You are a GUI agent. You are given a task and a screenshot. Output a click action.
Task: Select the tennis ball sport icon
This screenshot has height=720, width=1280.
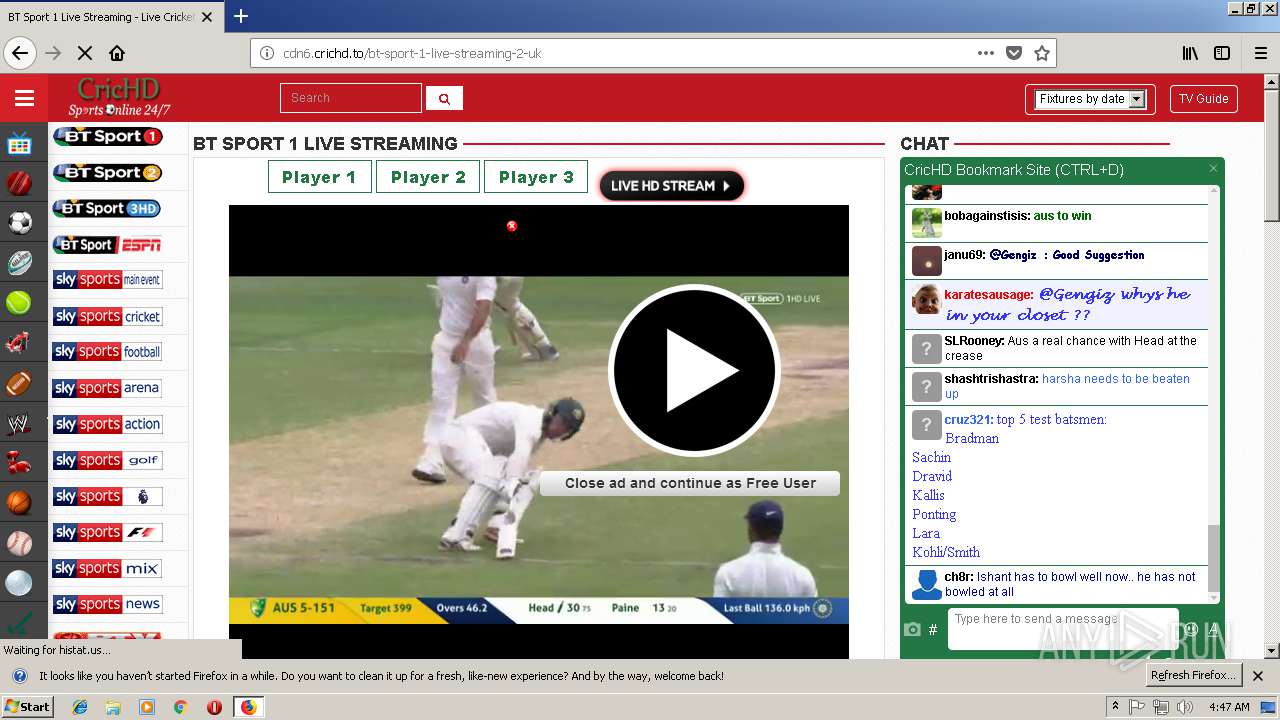click(x=19, y=302)
